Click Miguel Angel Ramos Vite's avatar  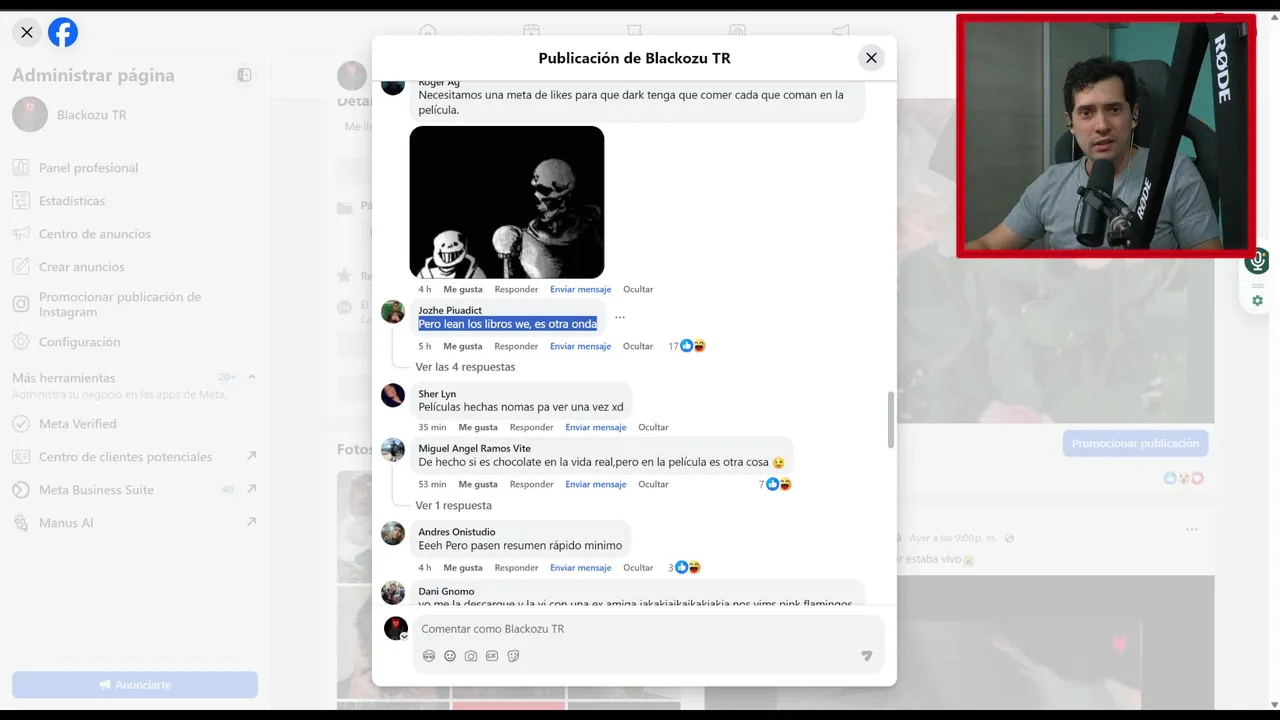[x=393, y=449]
